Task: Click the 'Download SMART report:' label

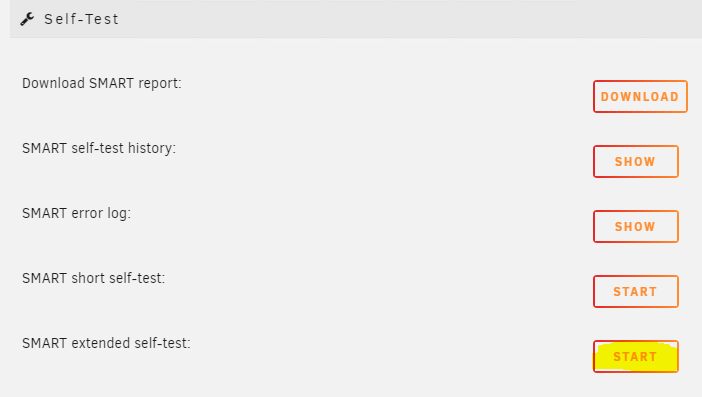Action: coord(102,84)
